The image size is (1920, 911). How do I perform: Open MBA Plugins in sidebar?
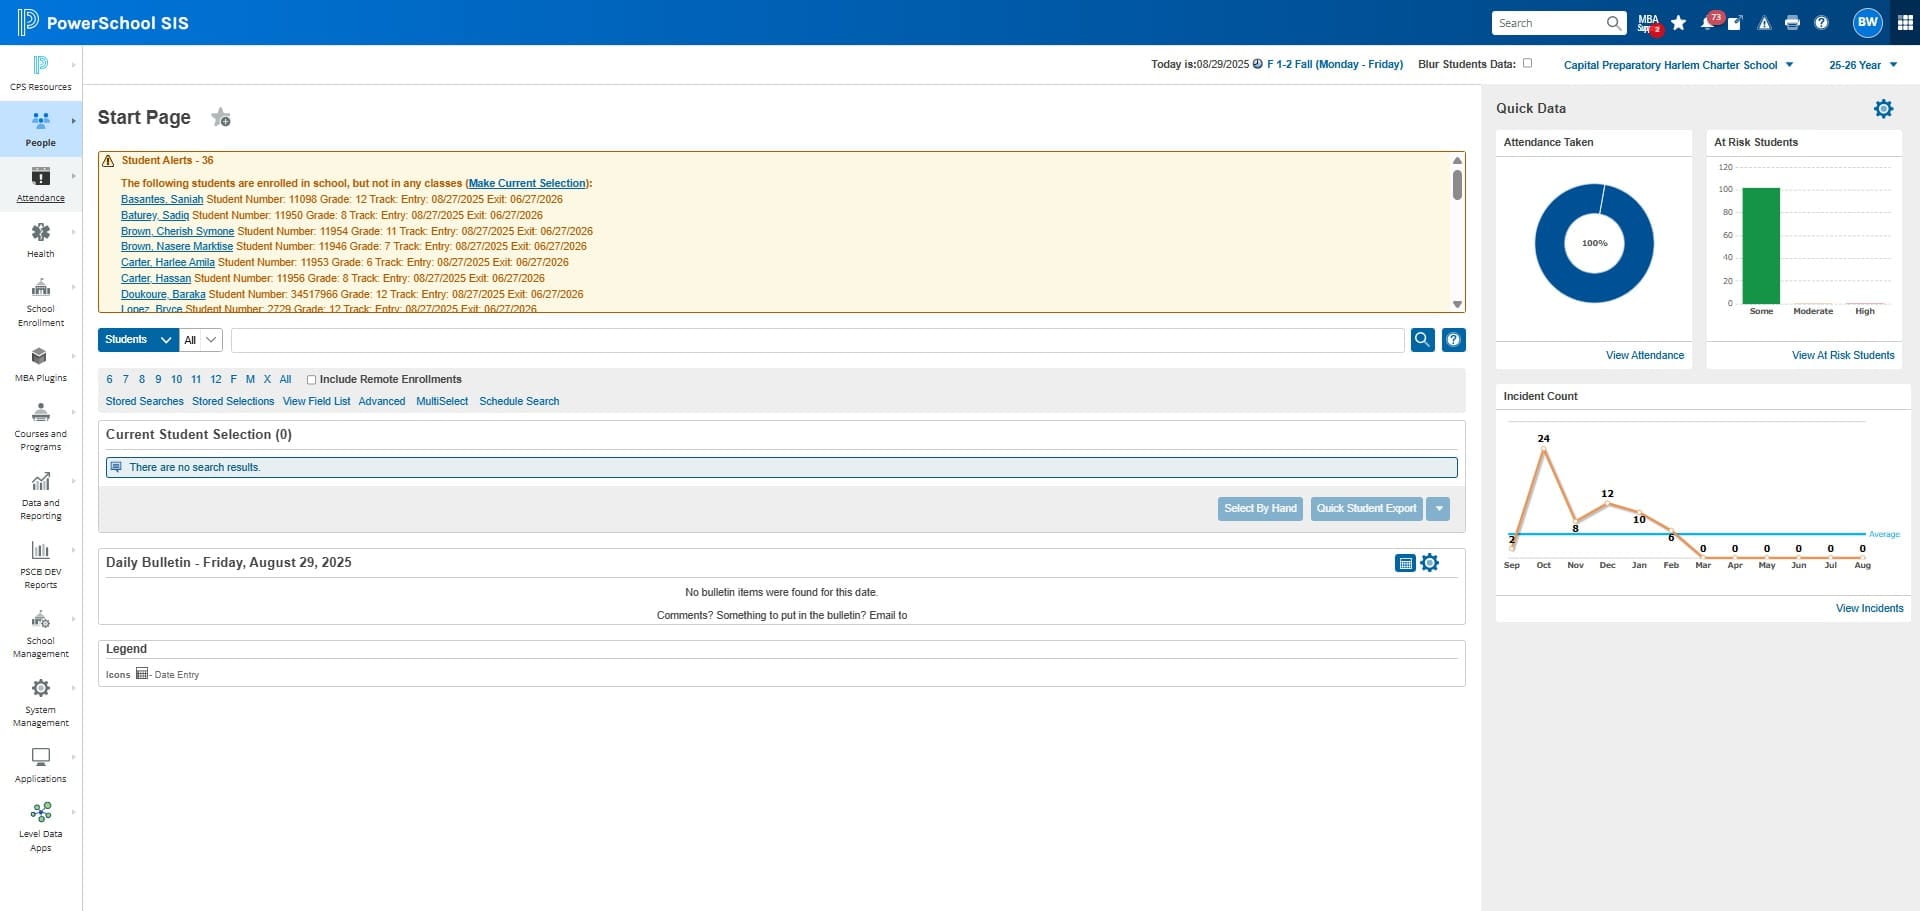point(41,365)
